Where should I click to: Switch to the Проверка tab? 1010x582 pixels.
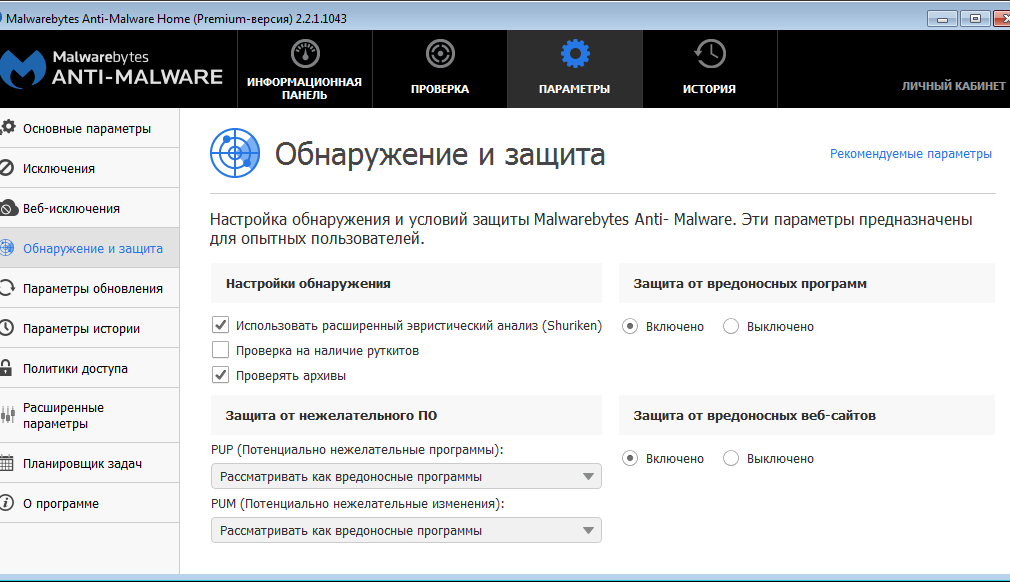tap(440, 69)
